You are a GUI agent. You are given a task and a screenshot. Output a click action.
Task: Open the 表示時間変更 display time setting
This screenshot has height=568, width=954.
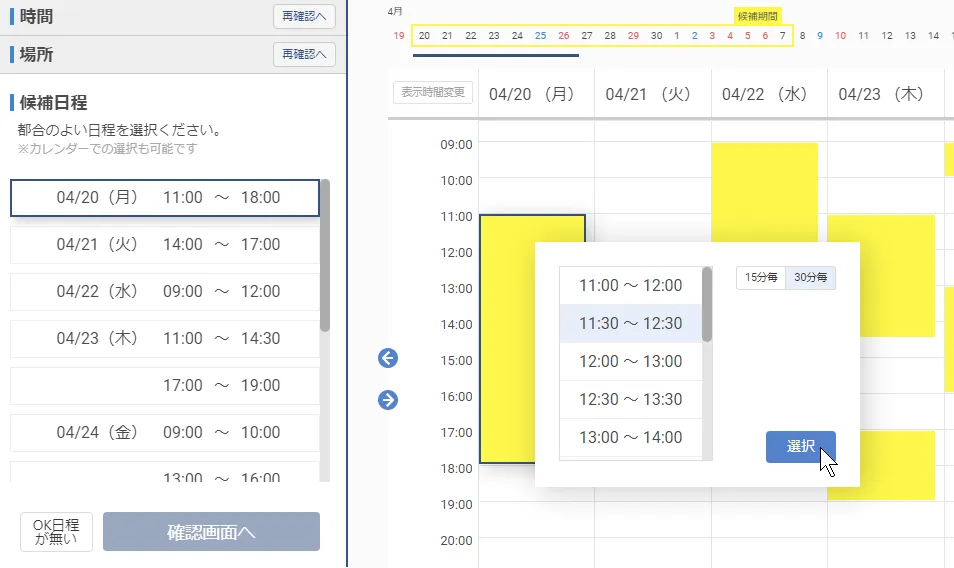[433, 93]
